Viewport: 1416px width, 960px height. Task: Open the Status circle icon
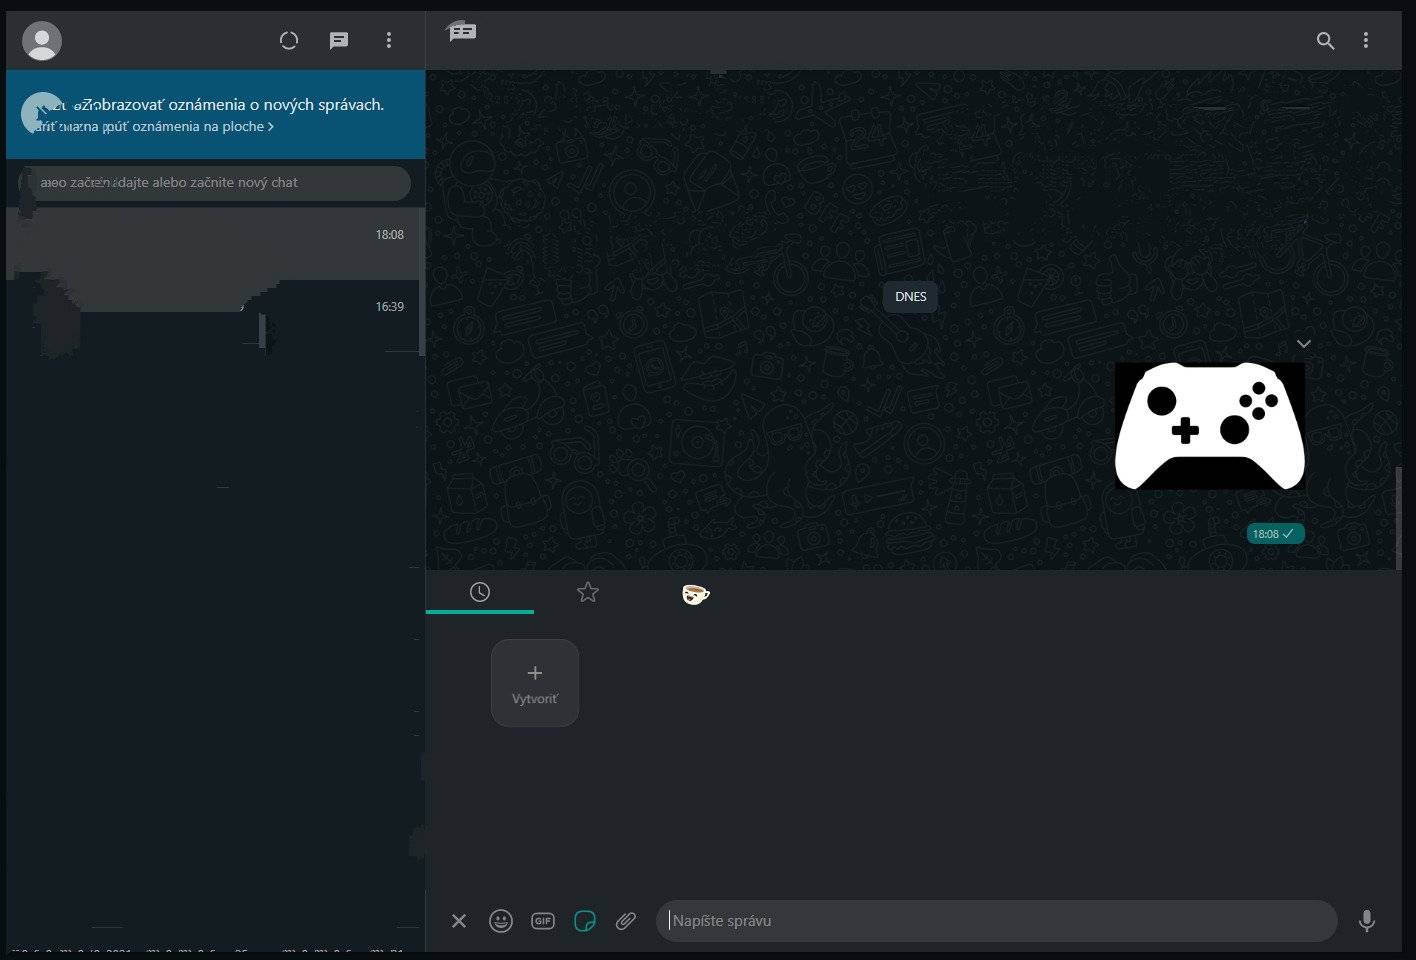click(x=289, y=40)
